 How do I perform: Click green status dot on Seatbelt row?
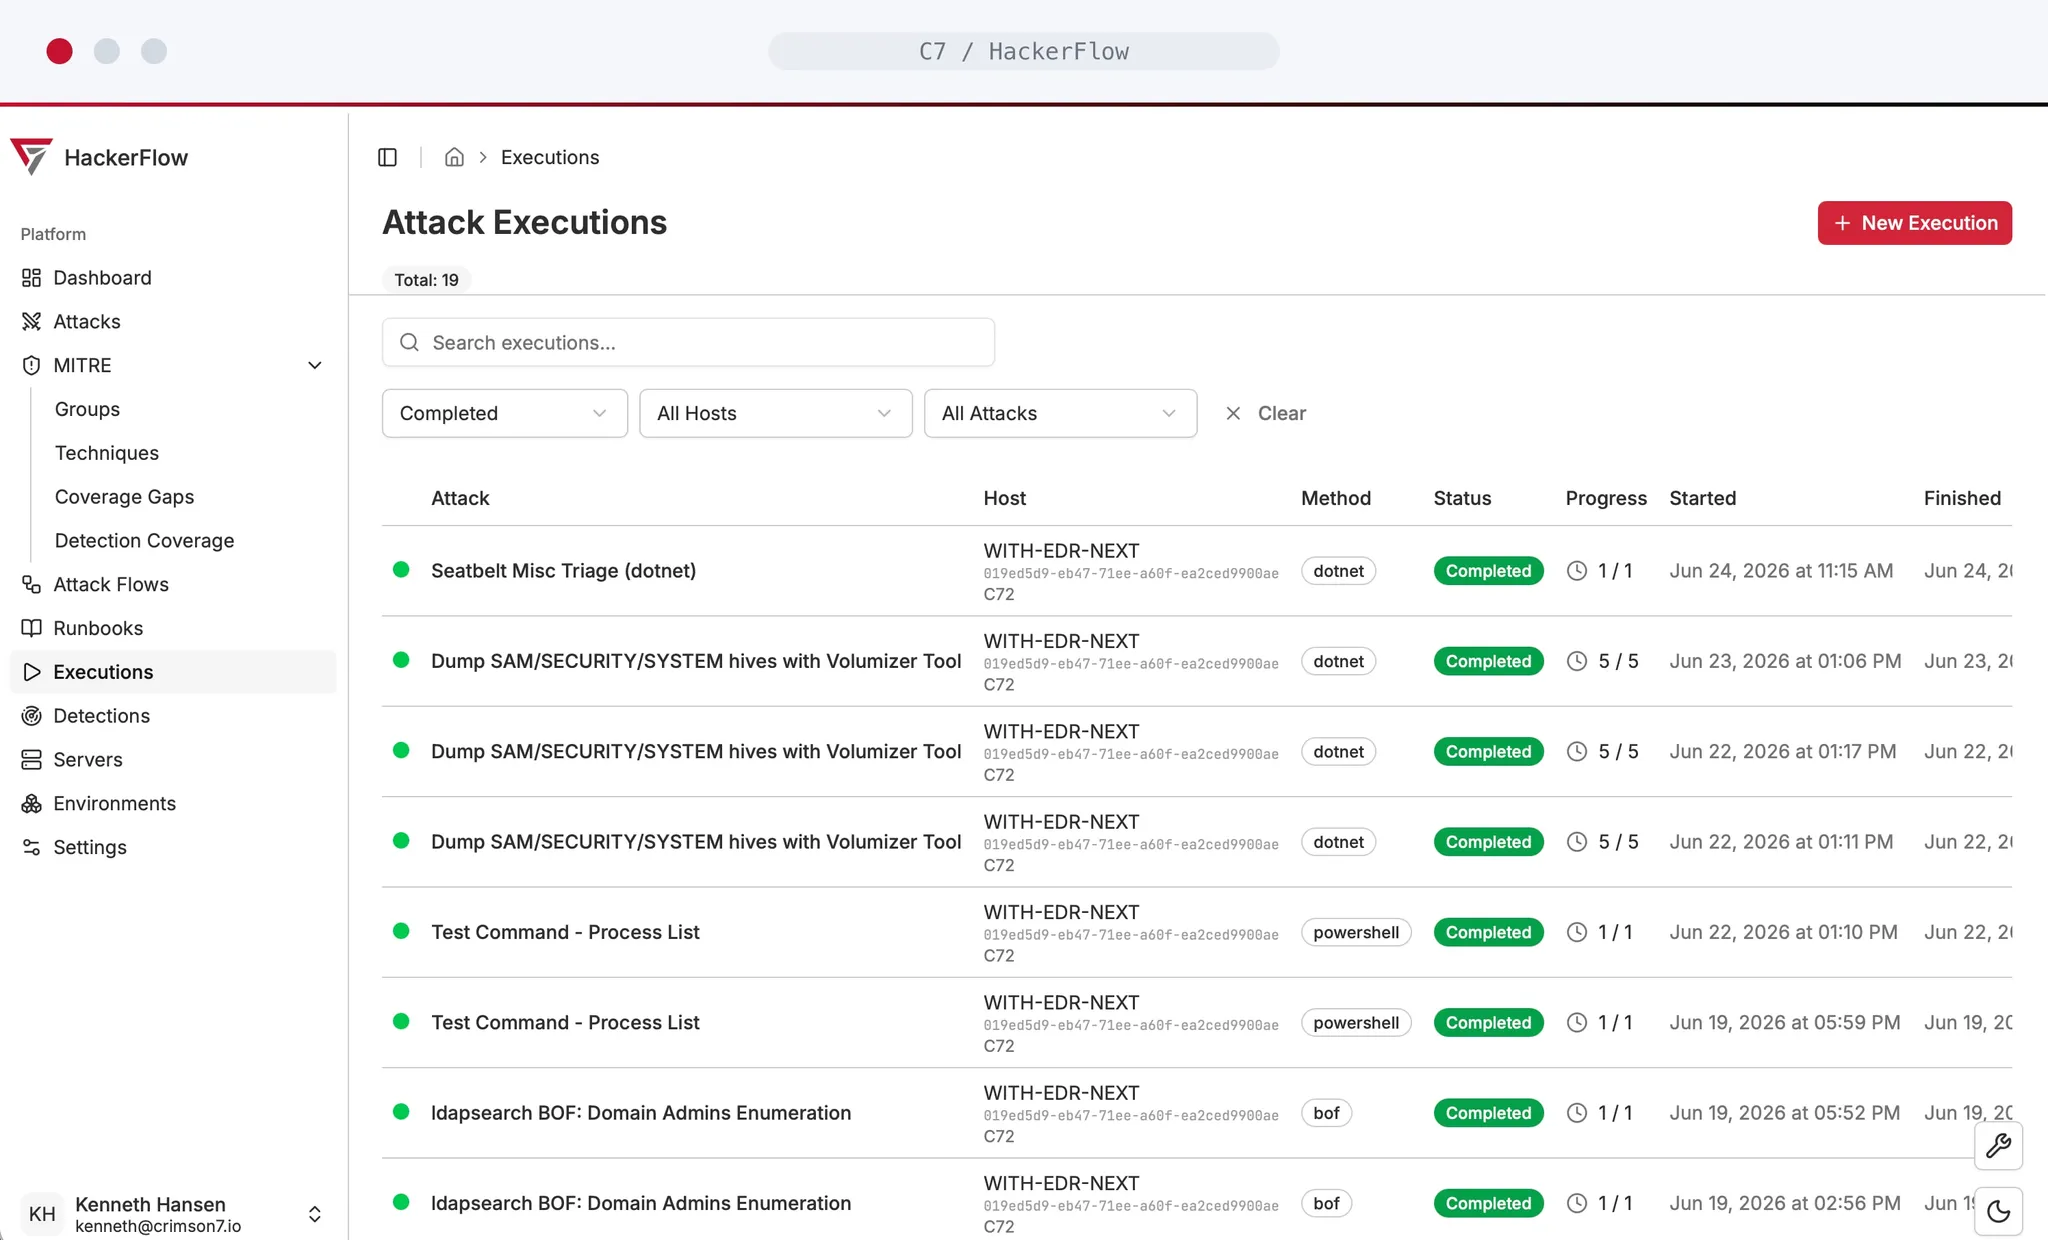(x=401, y=570)
